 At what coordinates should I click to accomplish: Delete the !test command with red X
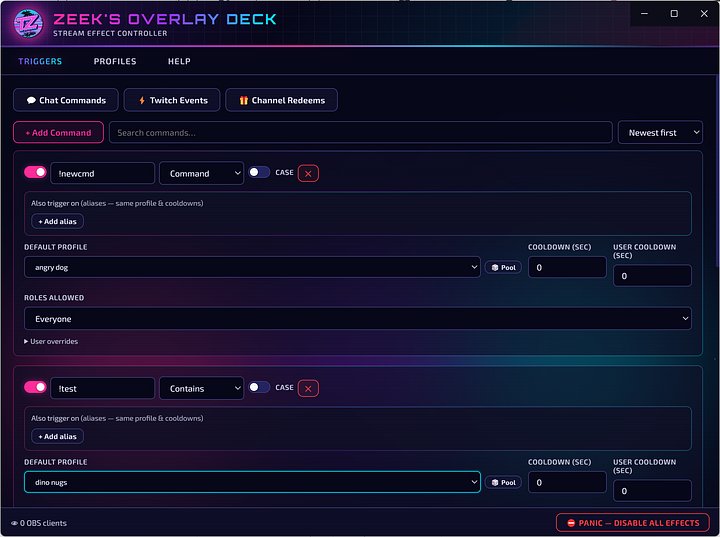[x=308, y=389]
